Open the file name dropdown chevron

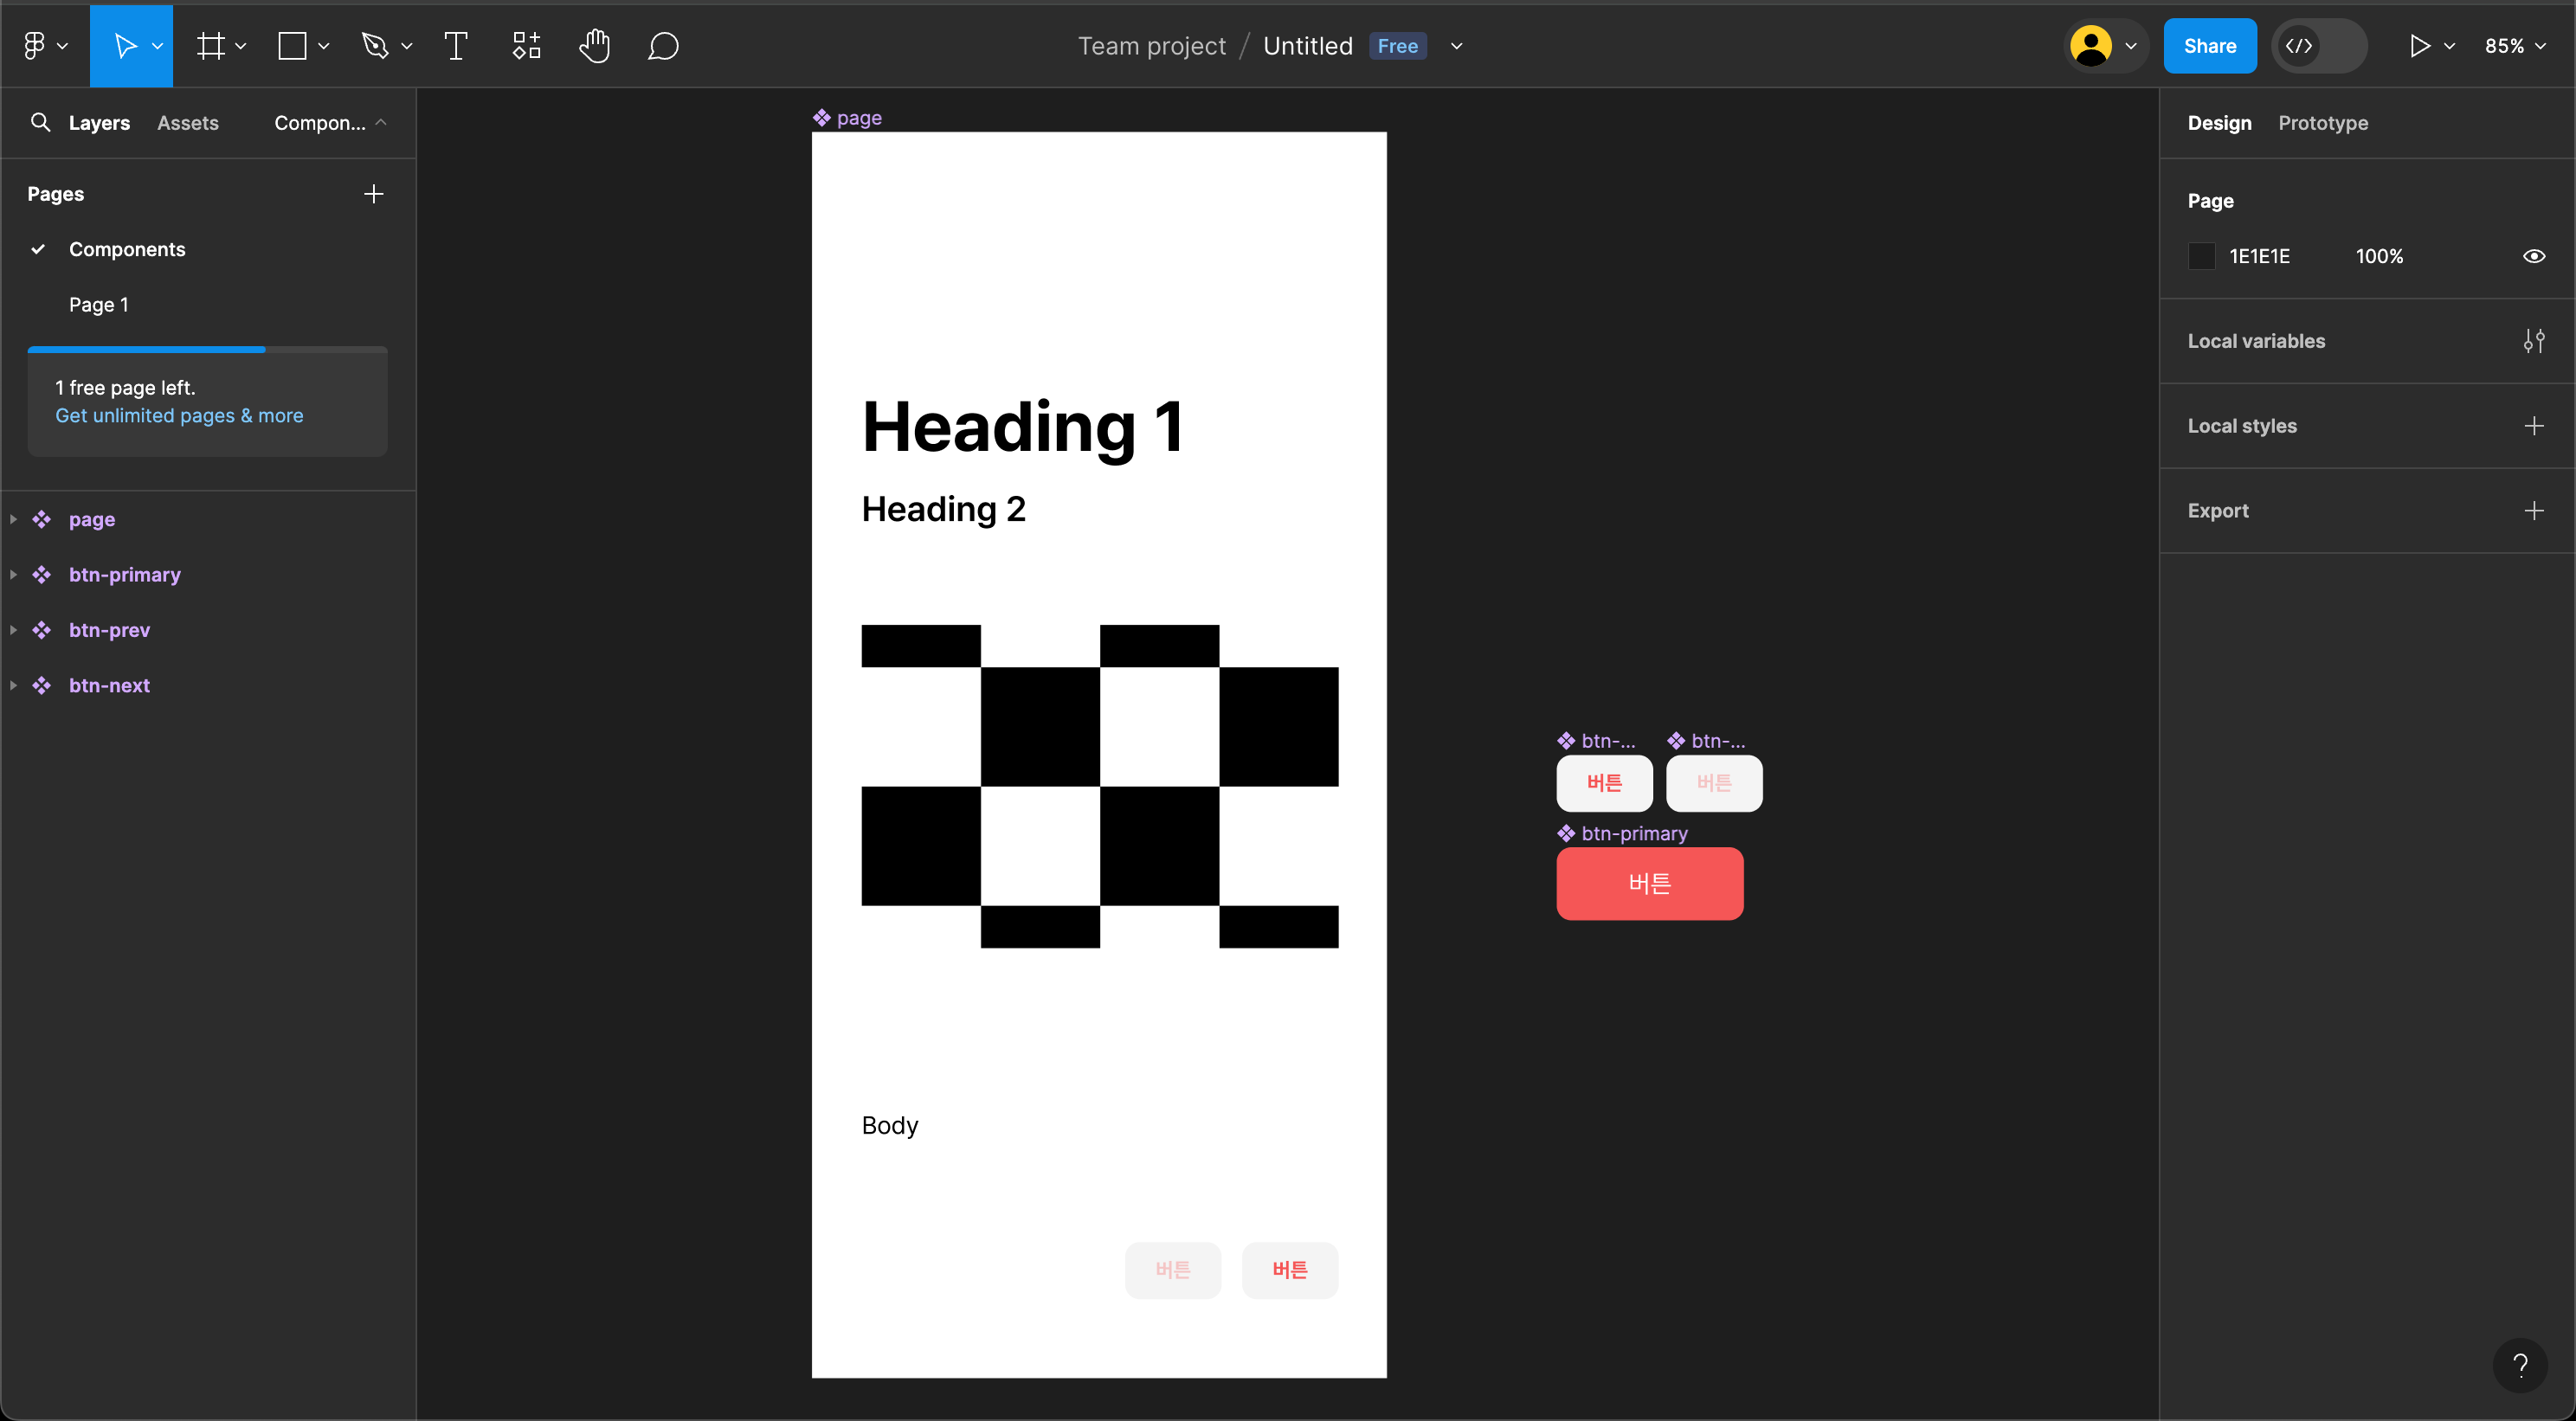coord(1457,46)
